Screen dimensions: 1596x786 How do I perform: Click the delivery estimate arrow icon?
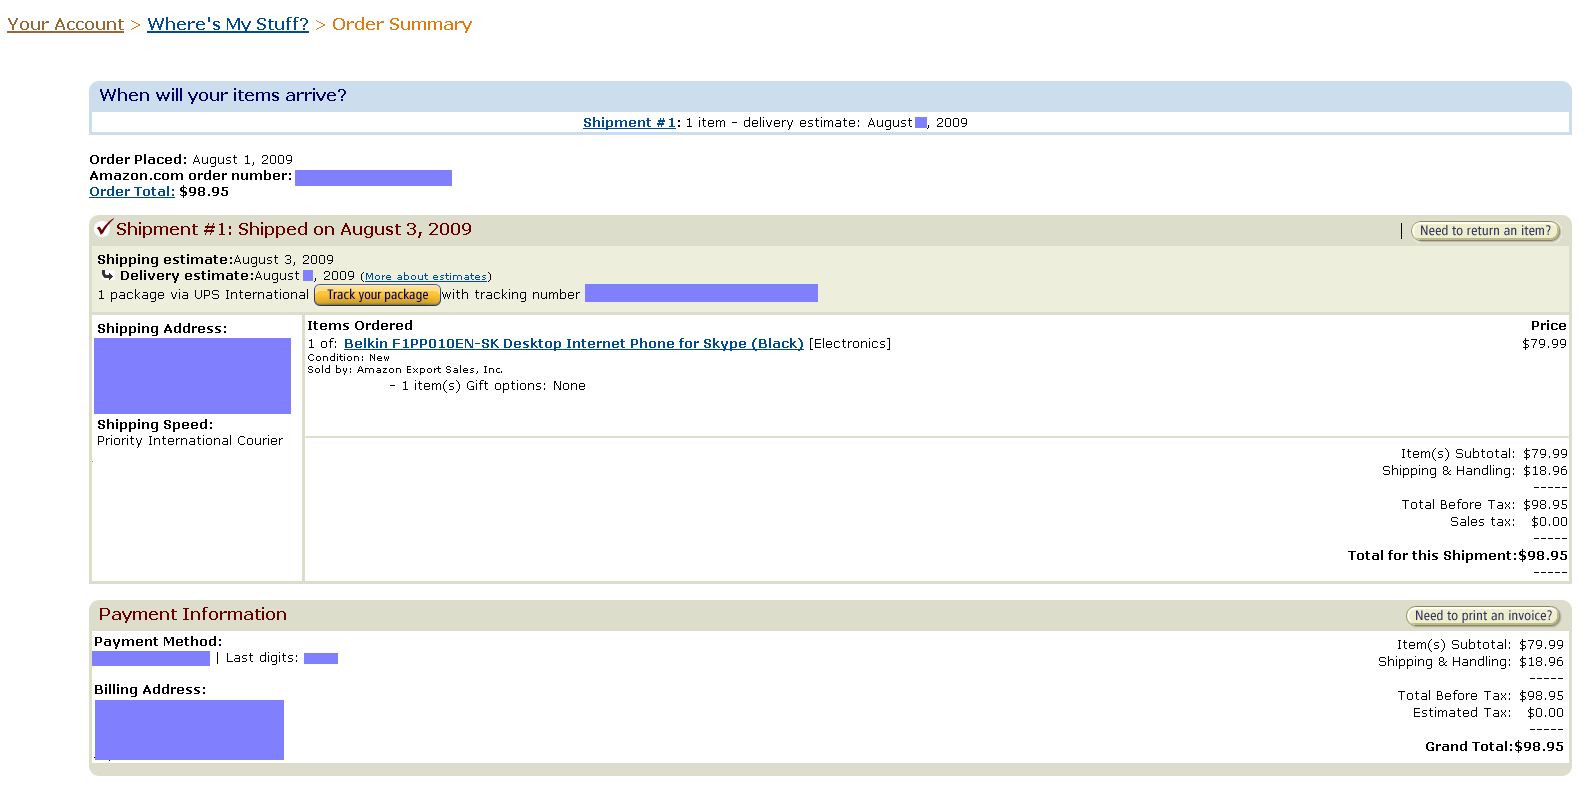pos(107,275)
